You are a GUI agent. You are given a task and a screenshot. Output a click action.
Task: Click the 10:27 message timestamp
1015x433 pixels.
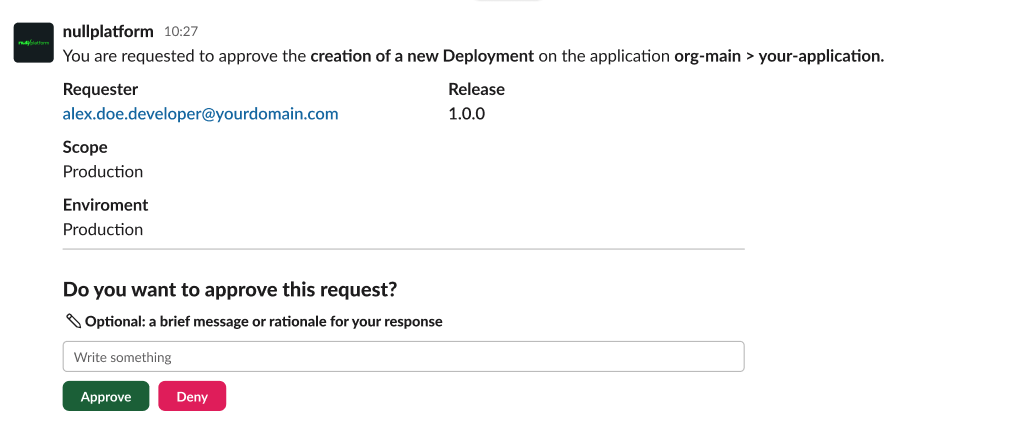coord(181,31)
